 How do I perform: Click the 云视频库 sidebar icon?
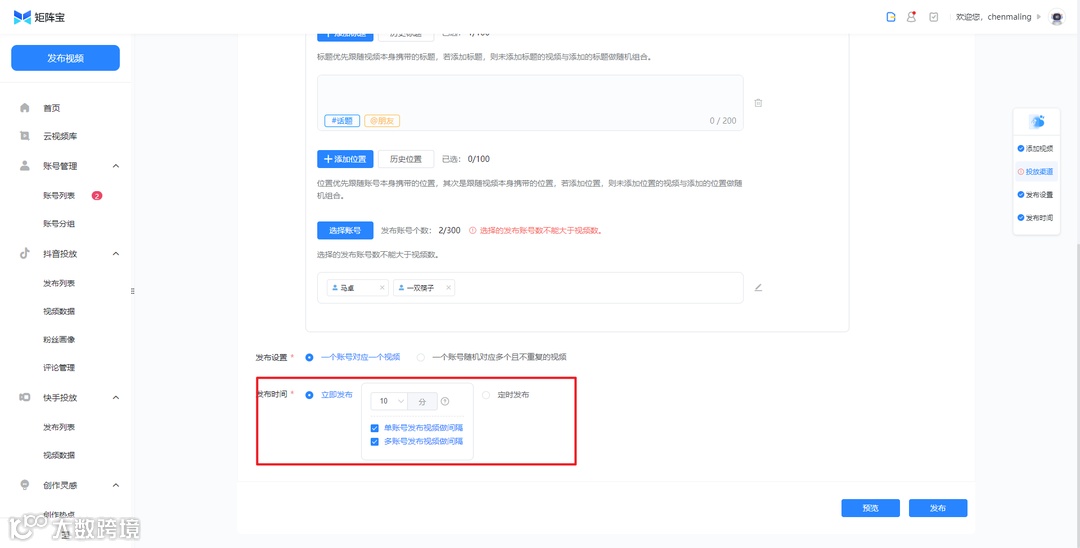(x=25, y=136)
